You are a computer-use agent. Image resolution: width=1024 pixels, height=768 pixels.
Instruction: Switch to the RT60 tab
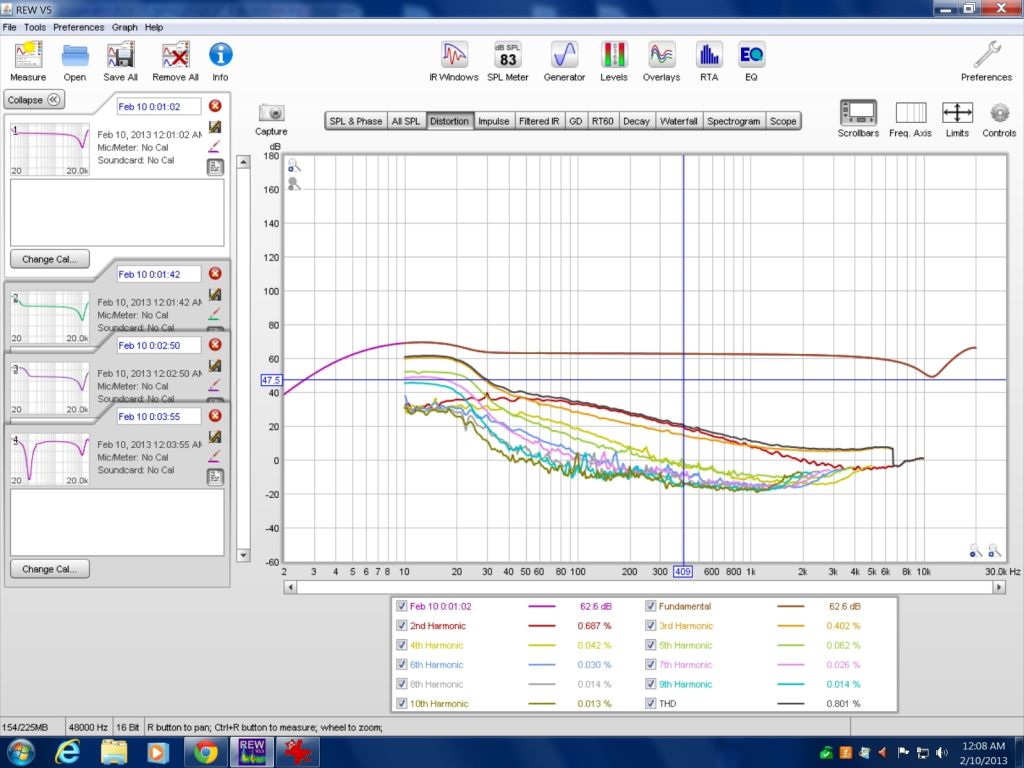(602, 121)
